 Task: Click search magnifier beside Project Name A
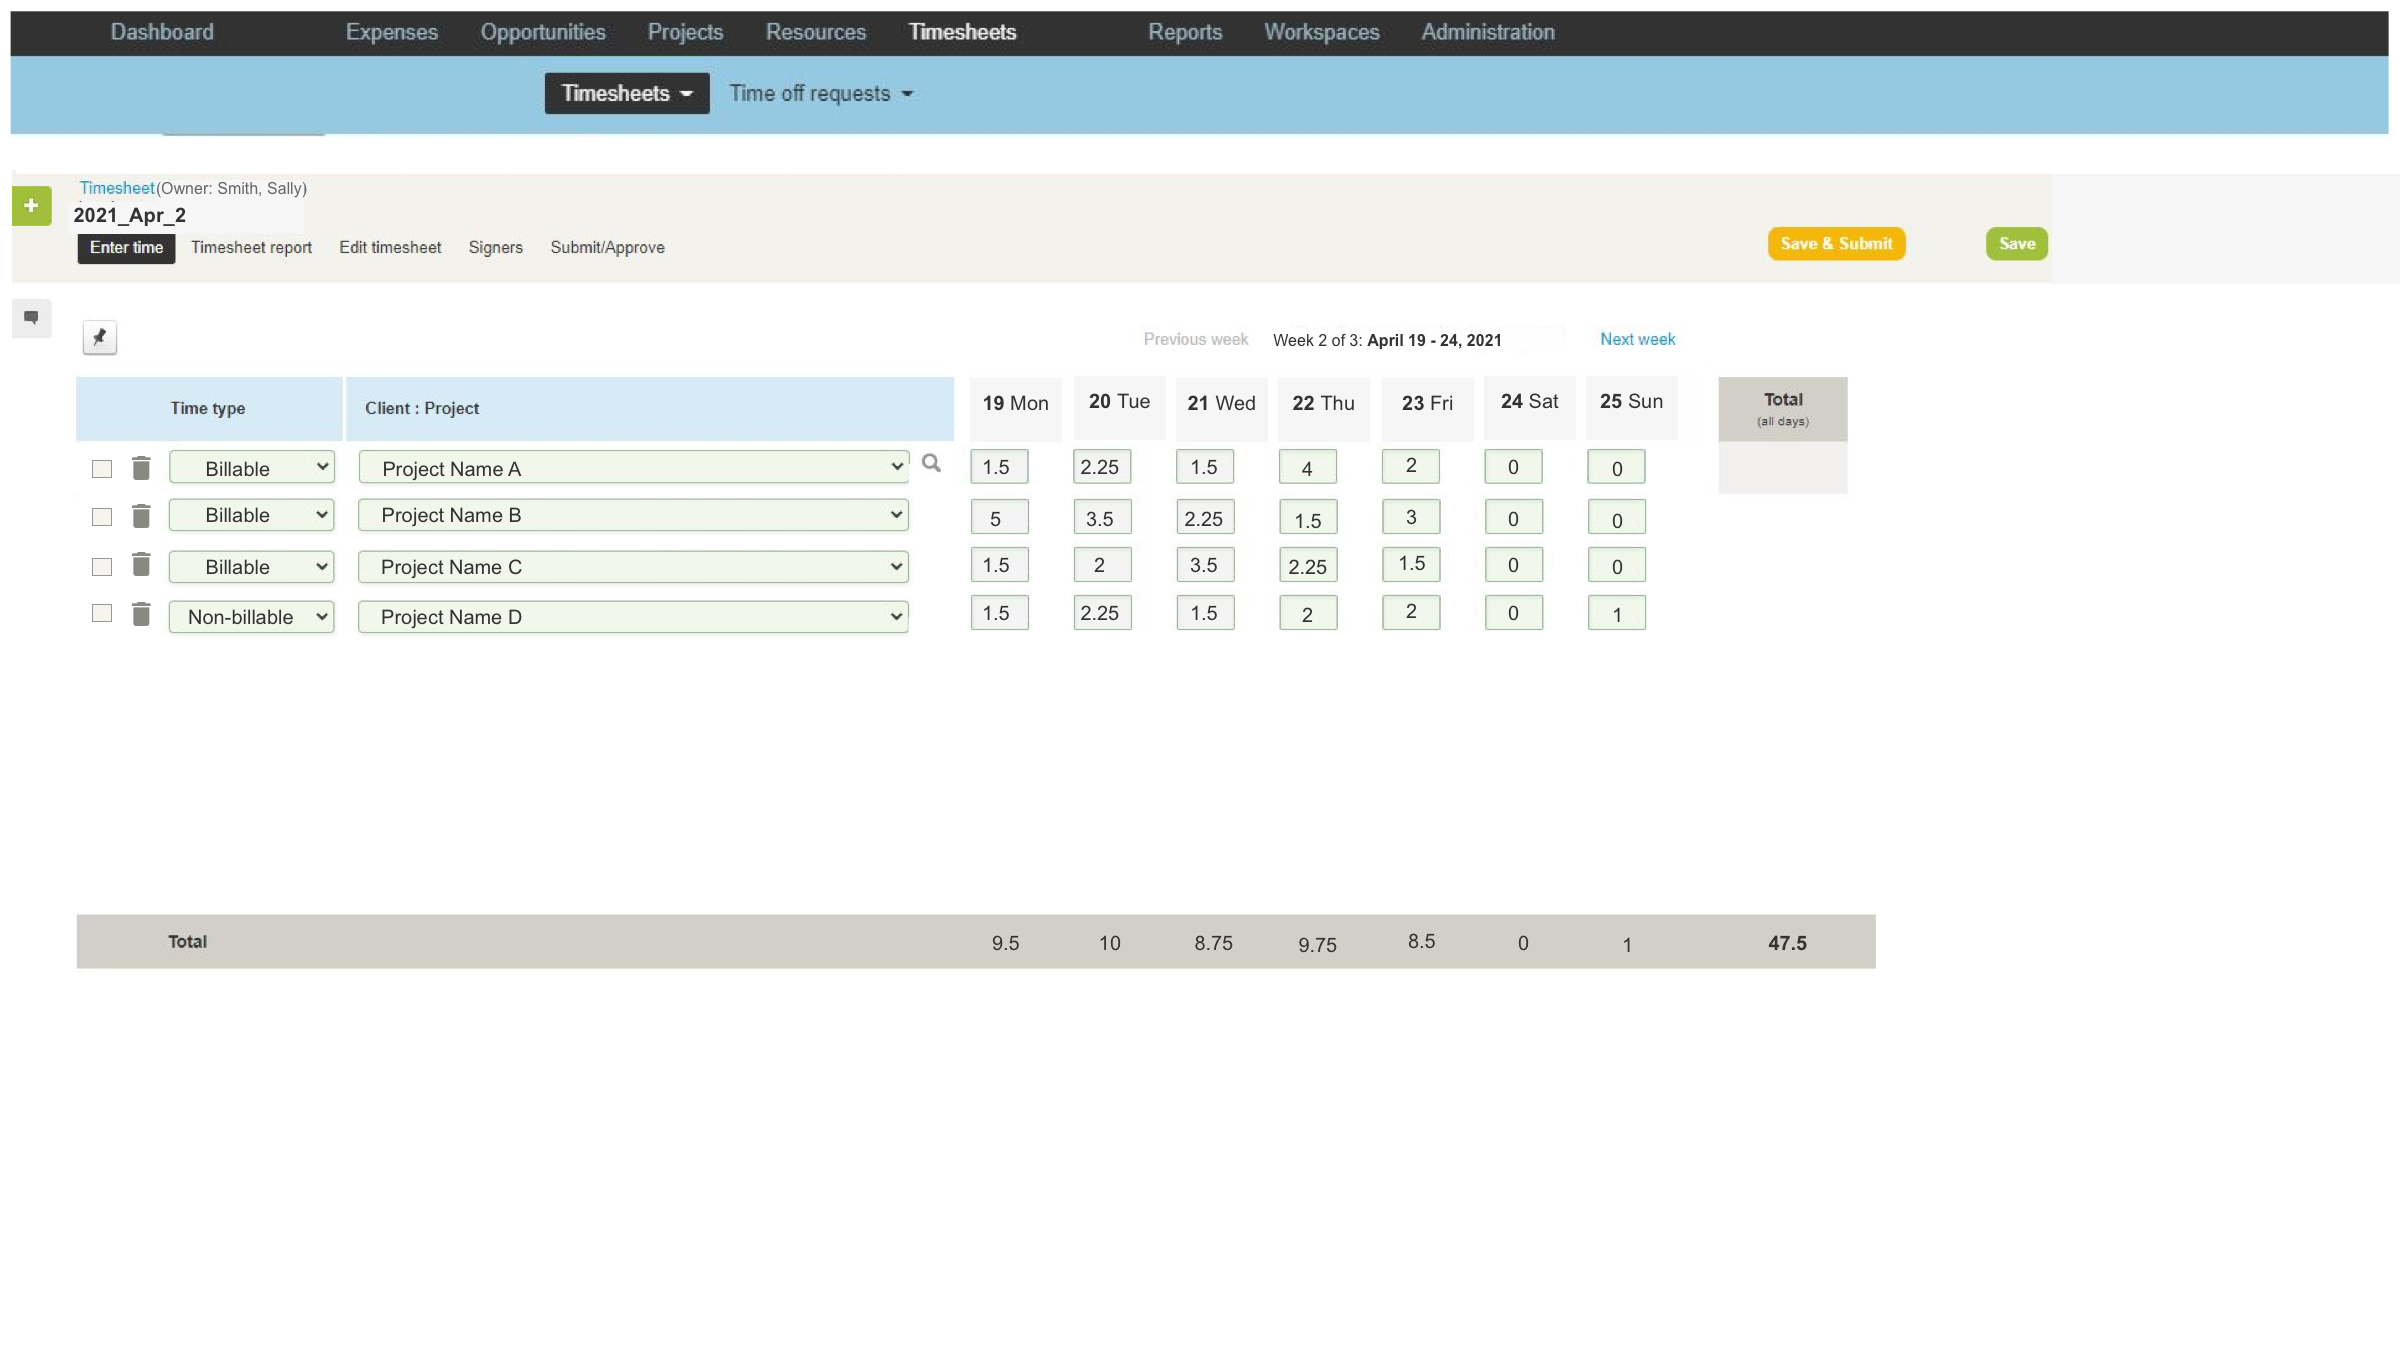pos(931,464)
